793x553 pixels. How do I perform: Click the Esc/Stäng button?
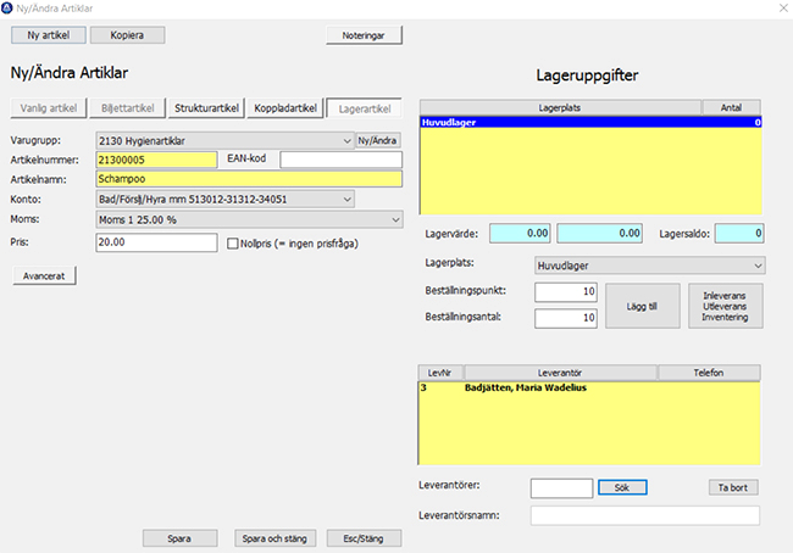(364, 538)
